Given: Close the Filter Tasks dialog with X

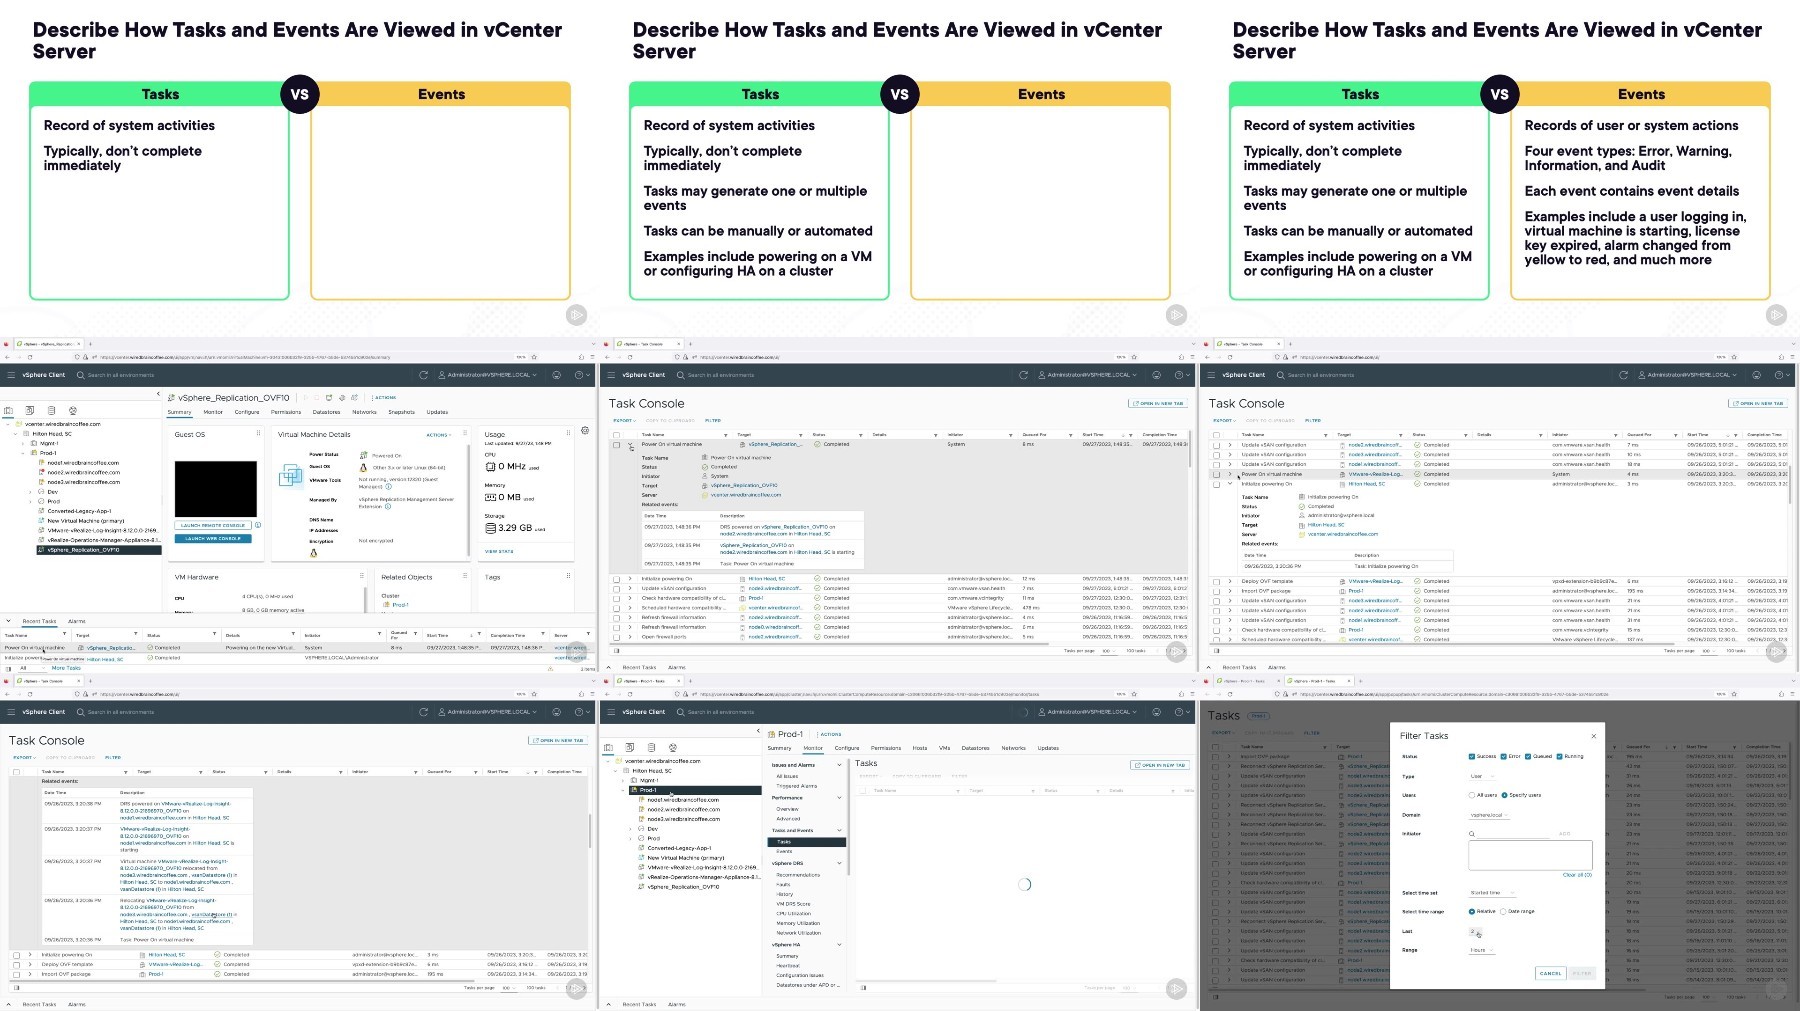Looking at the screenshot, I should (1593, 736).
